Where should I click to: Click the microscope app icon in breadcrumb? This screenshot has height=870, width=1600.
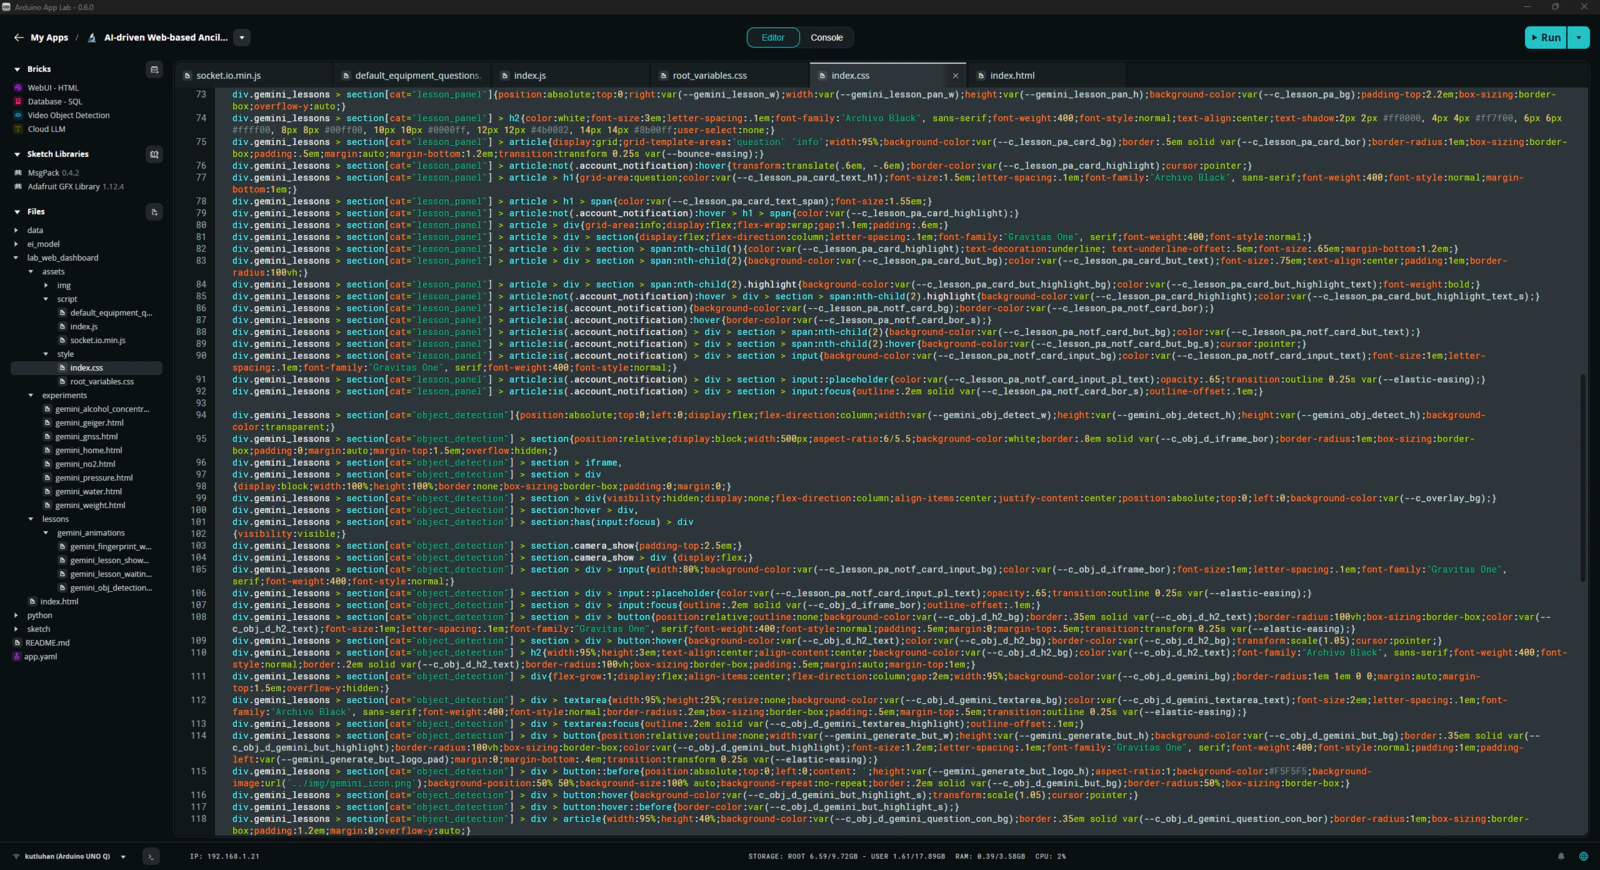point(92,38)
